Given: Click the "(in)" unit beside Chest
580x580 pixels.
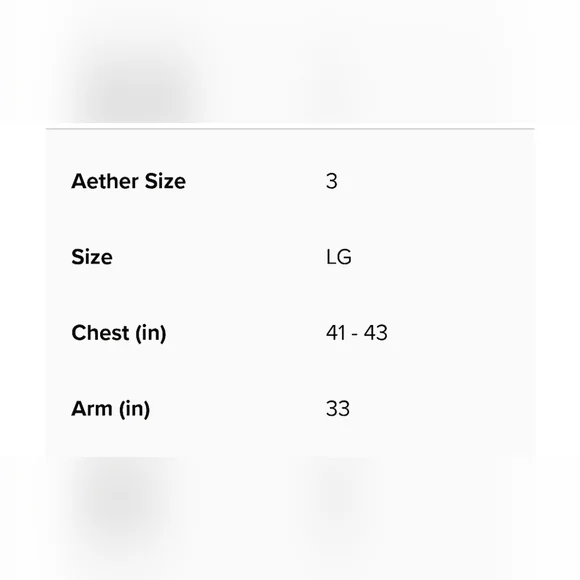Looking at the screenshot, I should (151, 333).
